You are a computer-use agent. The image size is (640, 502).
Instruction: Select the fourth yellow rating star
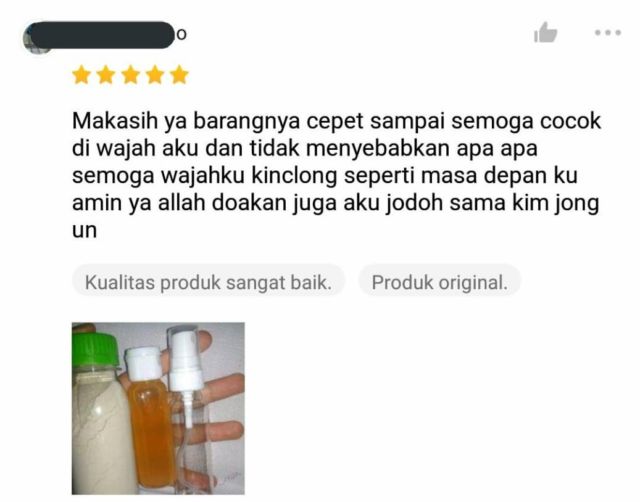pos(155,75)
